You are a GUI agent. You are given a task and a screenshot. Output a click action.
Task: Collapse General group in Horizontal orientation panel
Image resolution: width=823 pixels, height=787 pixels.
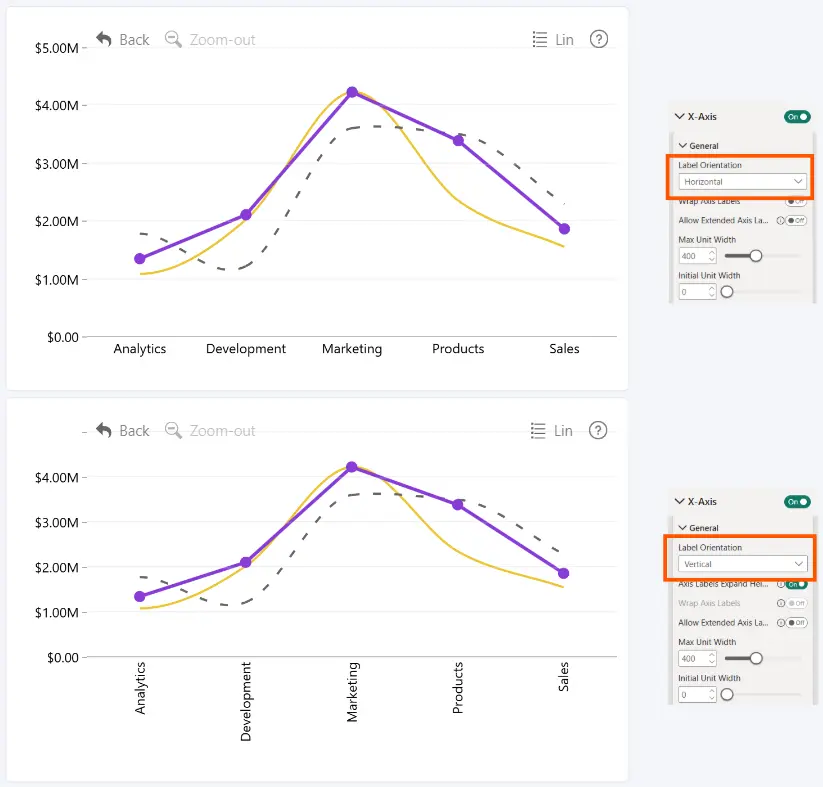pyautogui.click(x=683, y=145)
